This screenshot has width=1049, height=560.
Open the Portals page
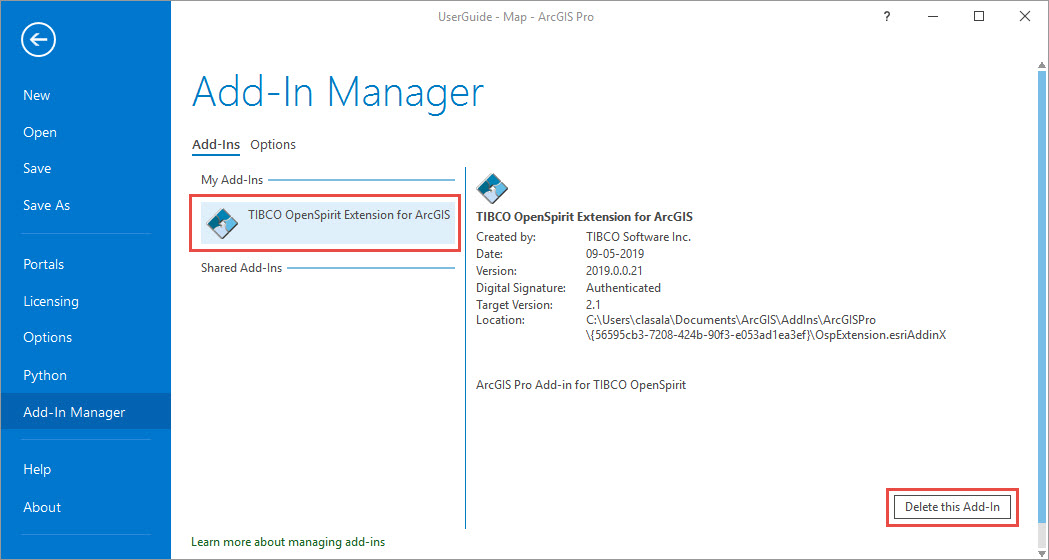(43, 264)
